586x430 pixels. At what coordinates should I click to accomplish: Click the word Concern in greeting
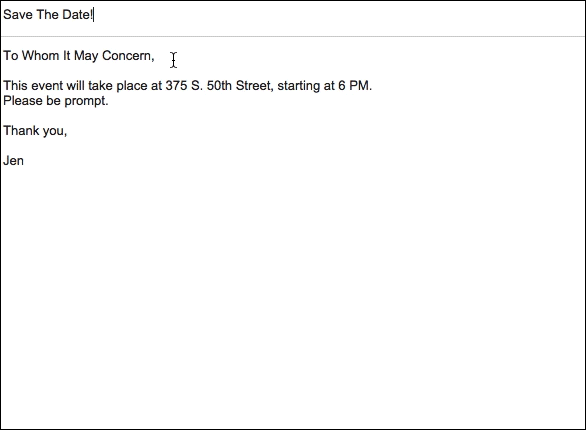(x=127, y=56)
